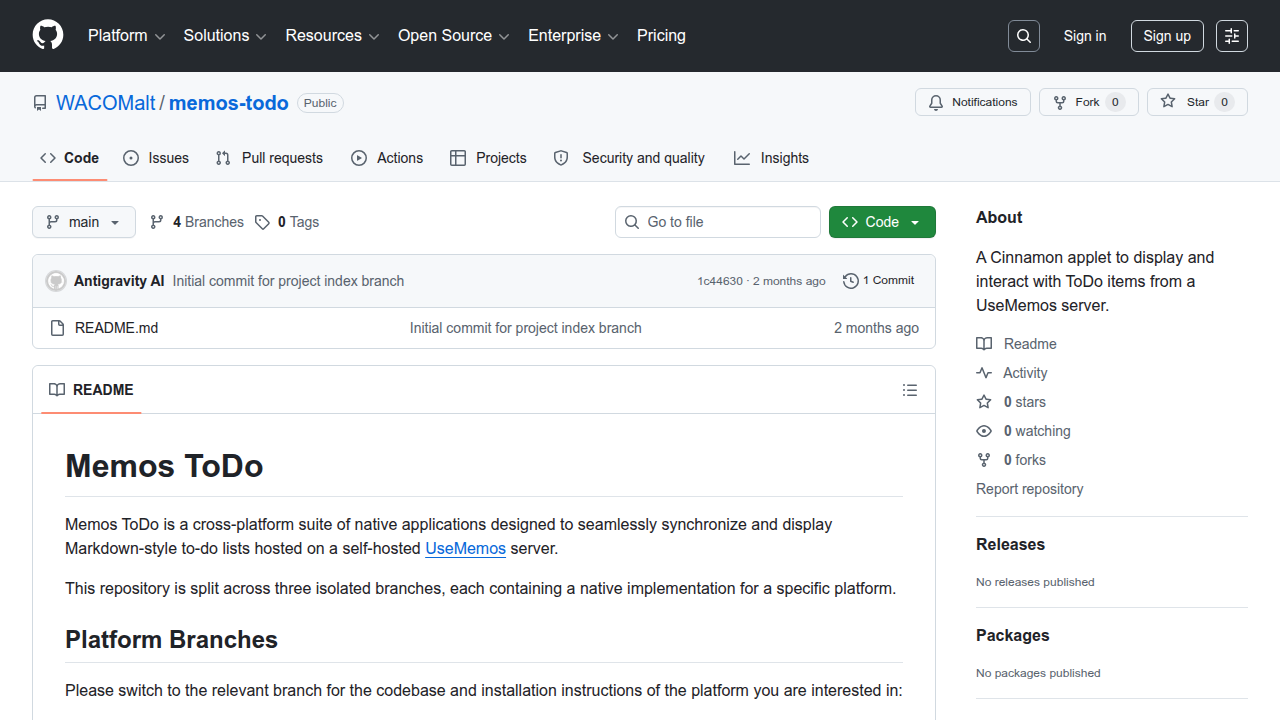View the 0 watching link
This screenshot has height=720, width=1280.
click(x=1037, y=431)
